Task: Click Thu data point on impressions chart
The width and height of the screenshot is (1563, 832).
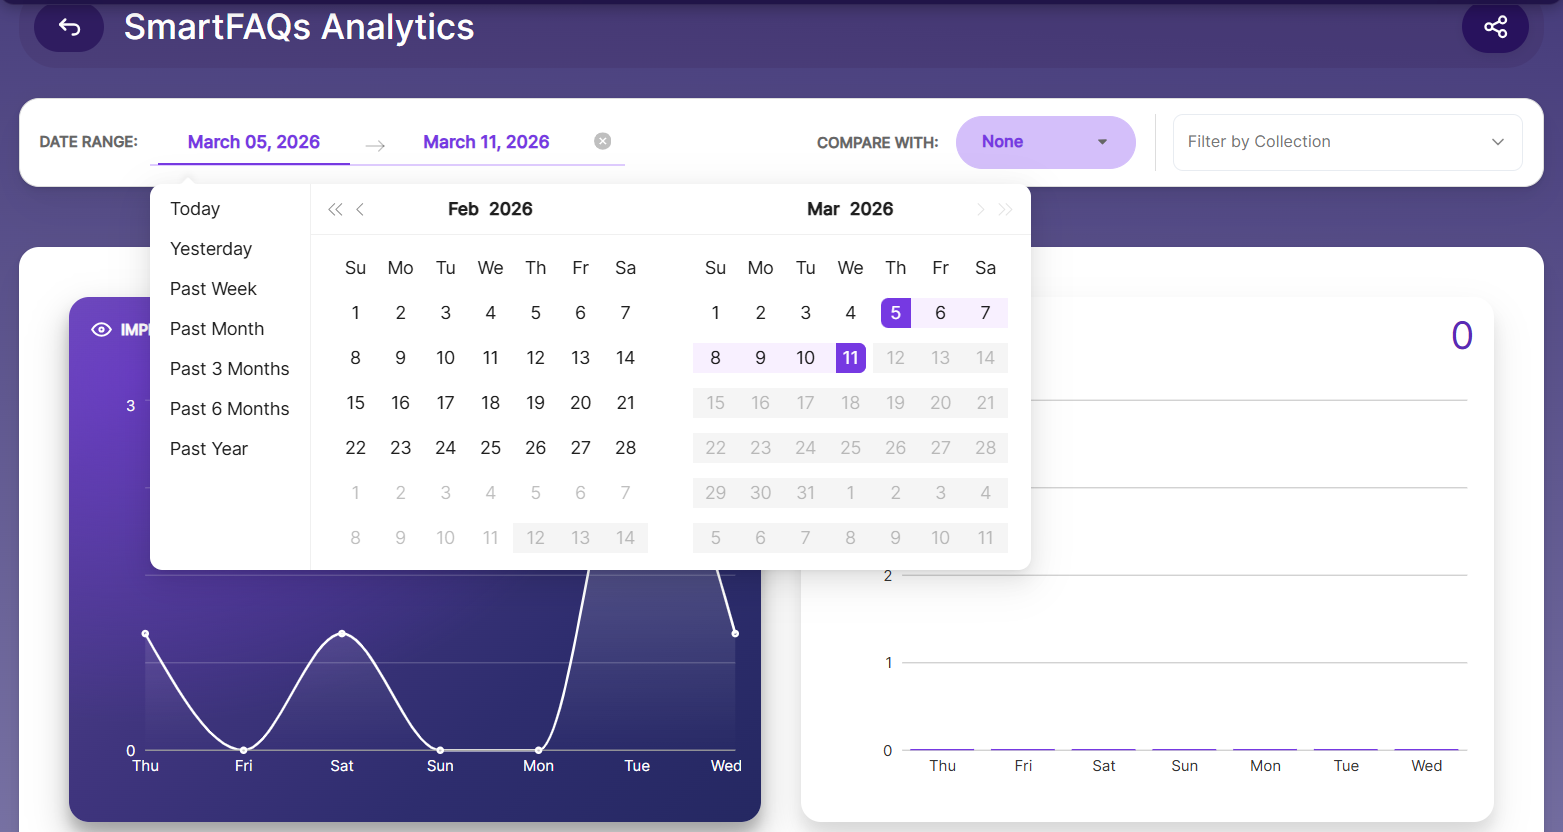Action: tap(145, 633)
